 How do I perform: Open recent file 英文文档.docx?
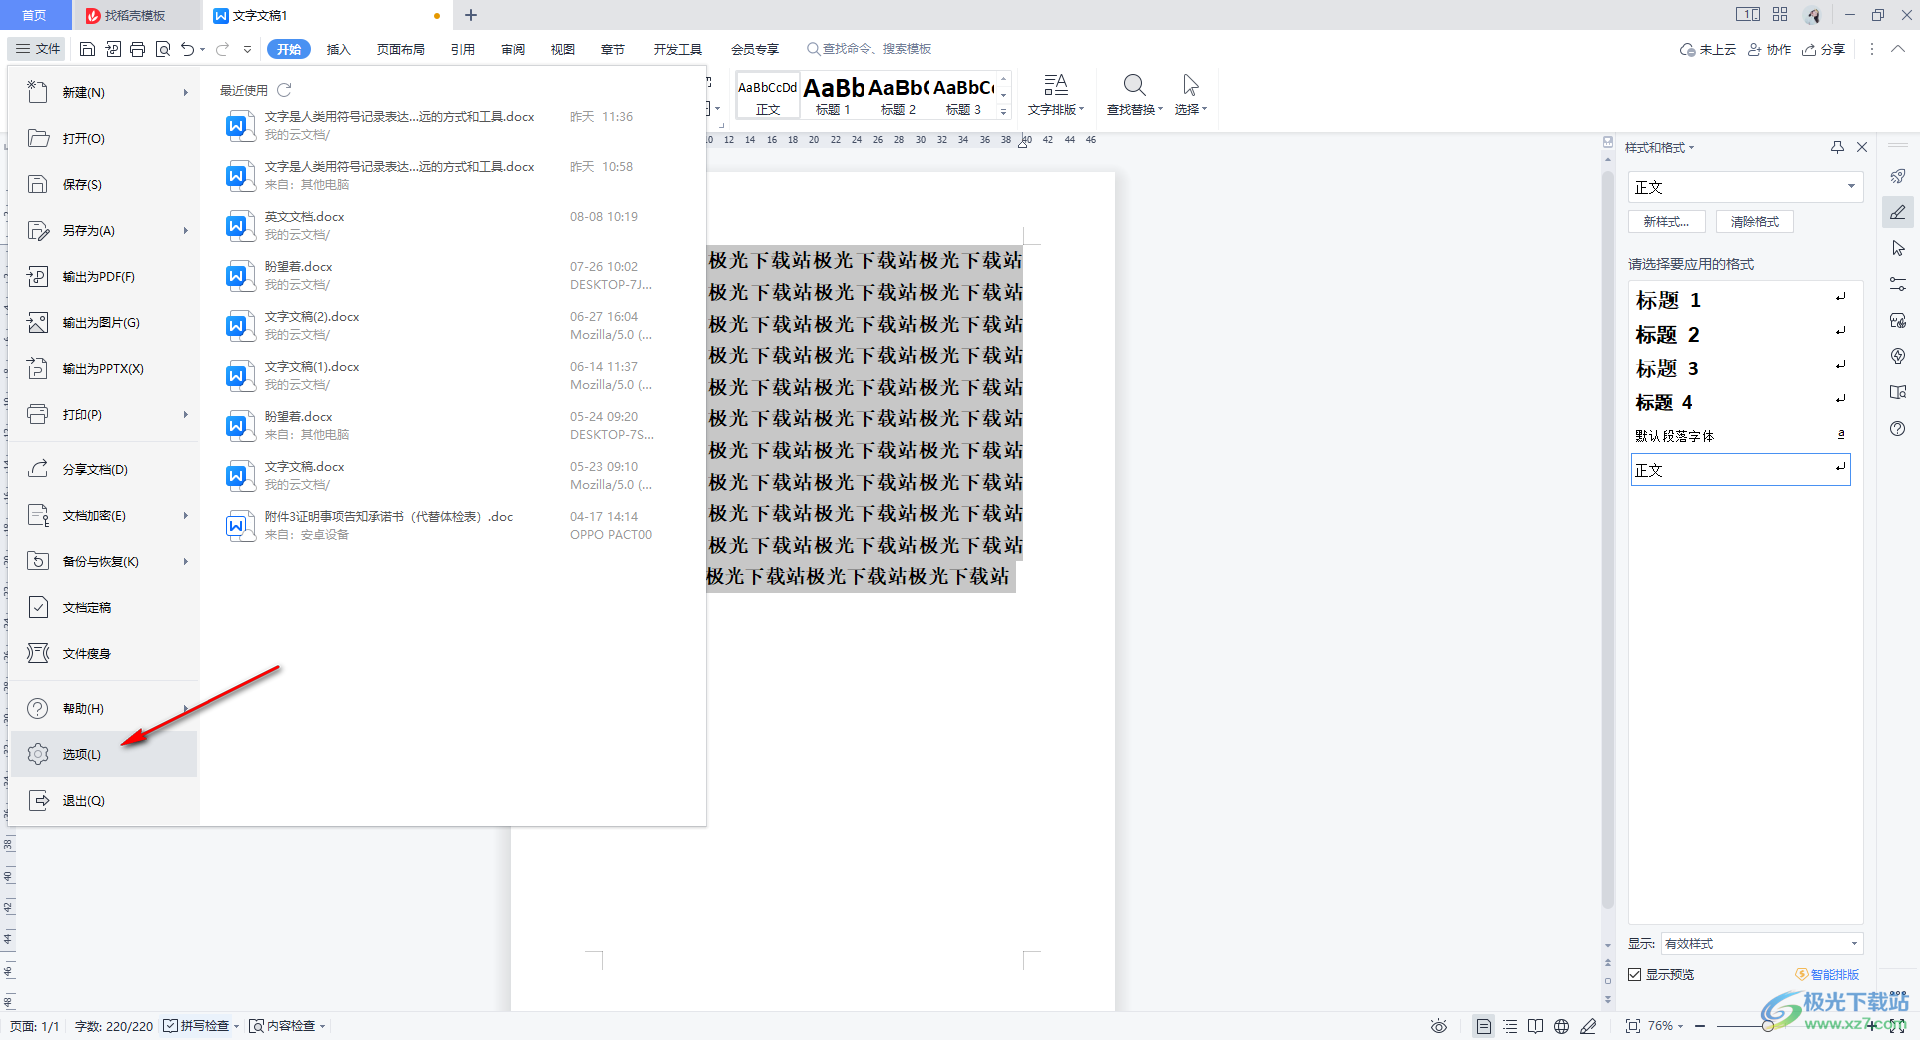[440, 225]
